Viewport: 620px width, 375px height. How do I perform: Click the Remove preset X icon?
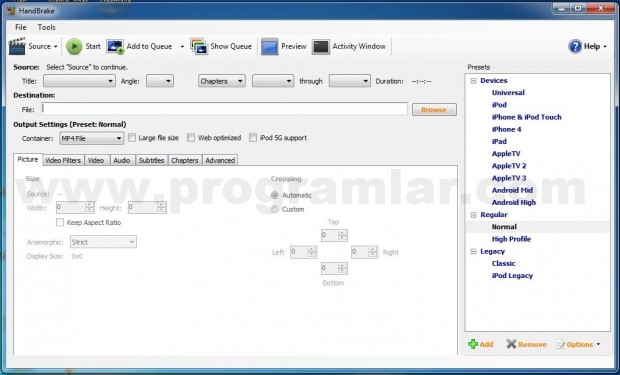[511, 344]
